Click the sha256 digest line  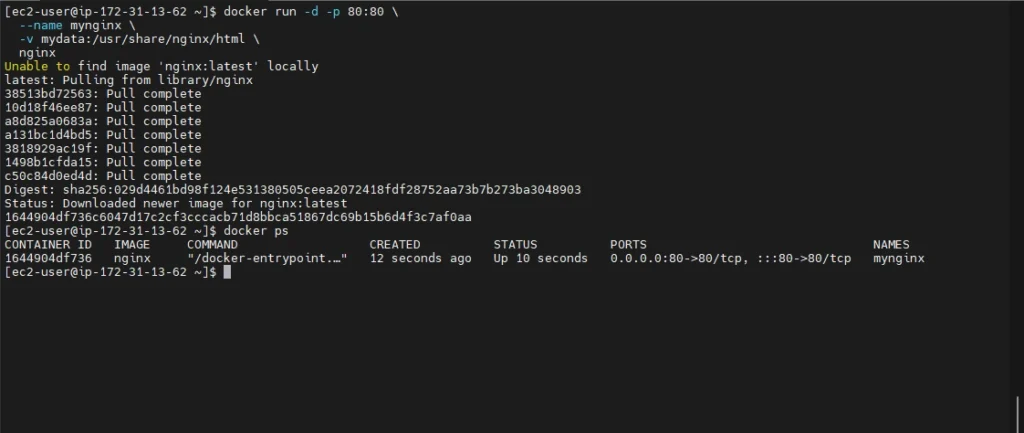(x=292, y=189)
